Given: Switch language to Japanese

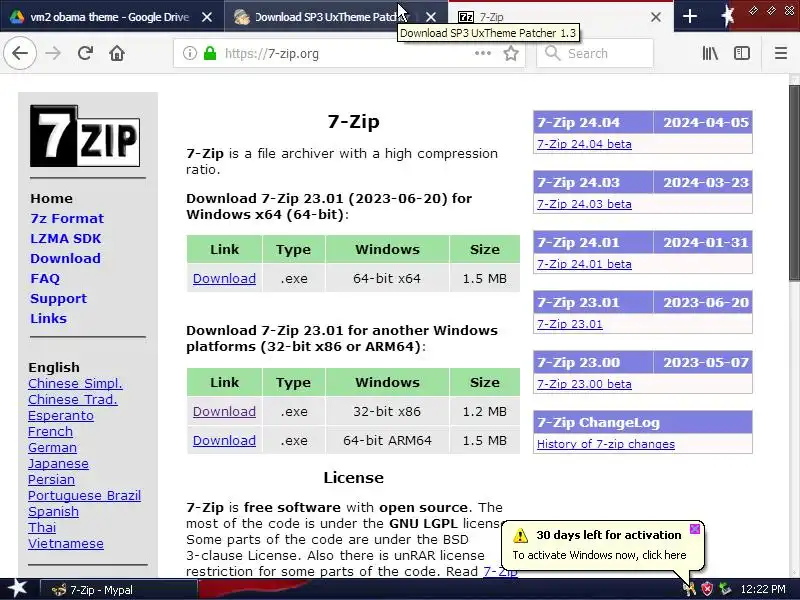Looking at the screenshot, I should pyautogui.click(x=58, y=463).
